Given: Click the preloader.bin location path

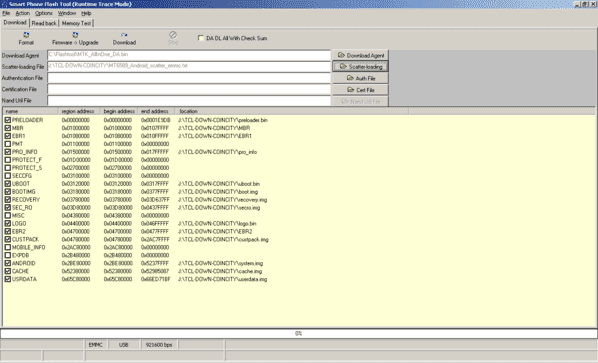Looking at the screenshot, I should click(x=223, y=120).
